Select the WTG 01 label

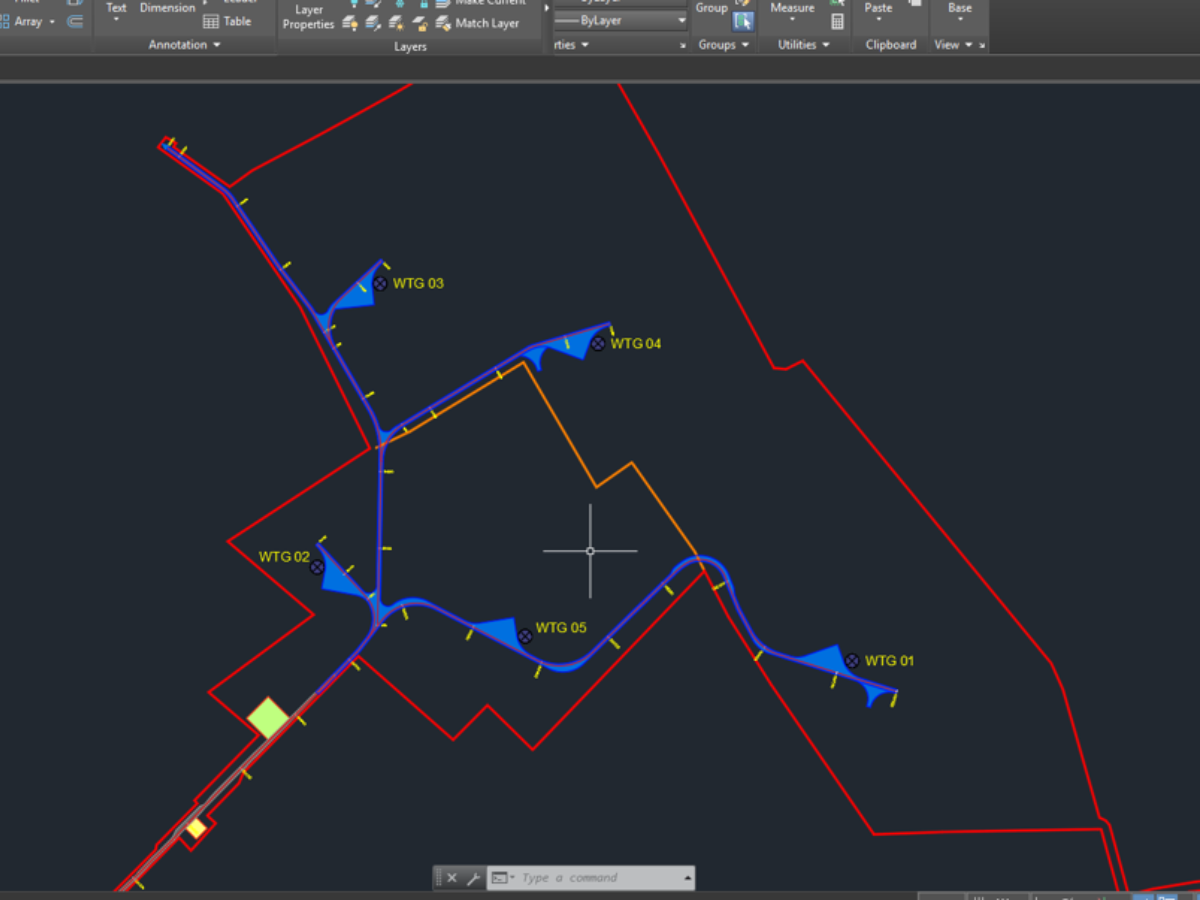tap(889, 660)
